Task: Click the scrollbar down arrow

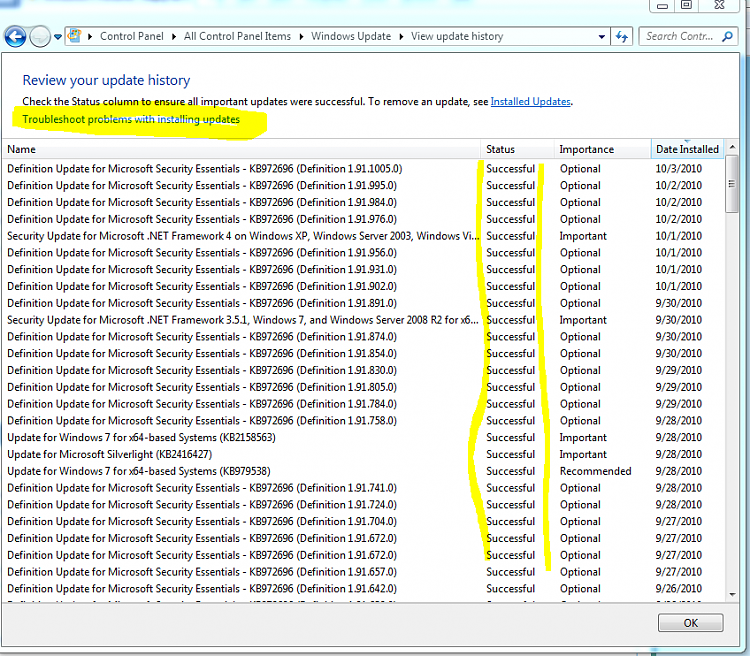Action: click(x=732, y=595)
